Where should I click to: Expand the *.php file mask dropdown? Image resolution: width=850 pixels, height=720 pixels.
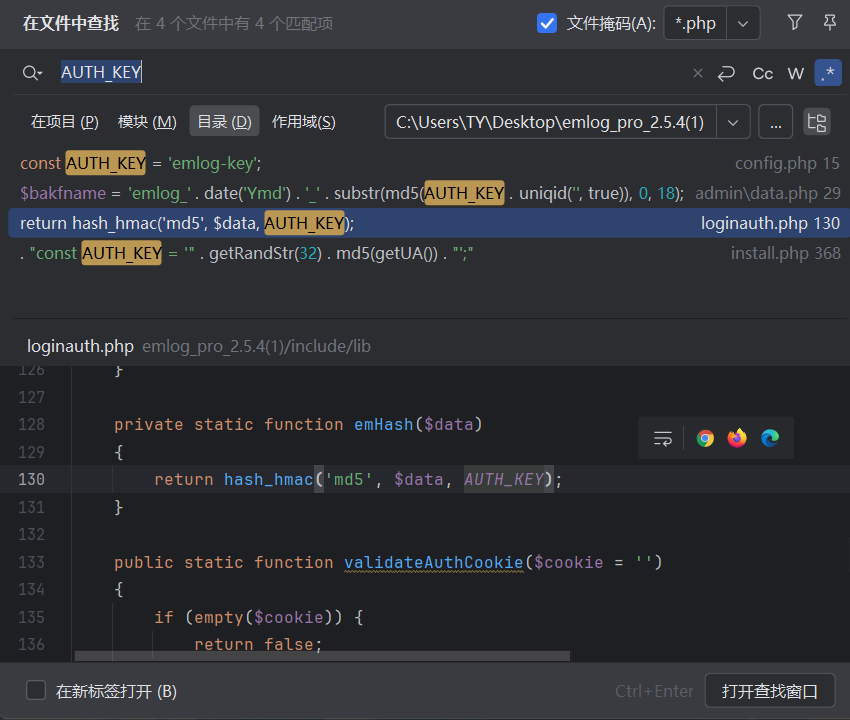tap(743, 23)
